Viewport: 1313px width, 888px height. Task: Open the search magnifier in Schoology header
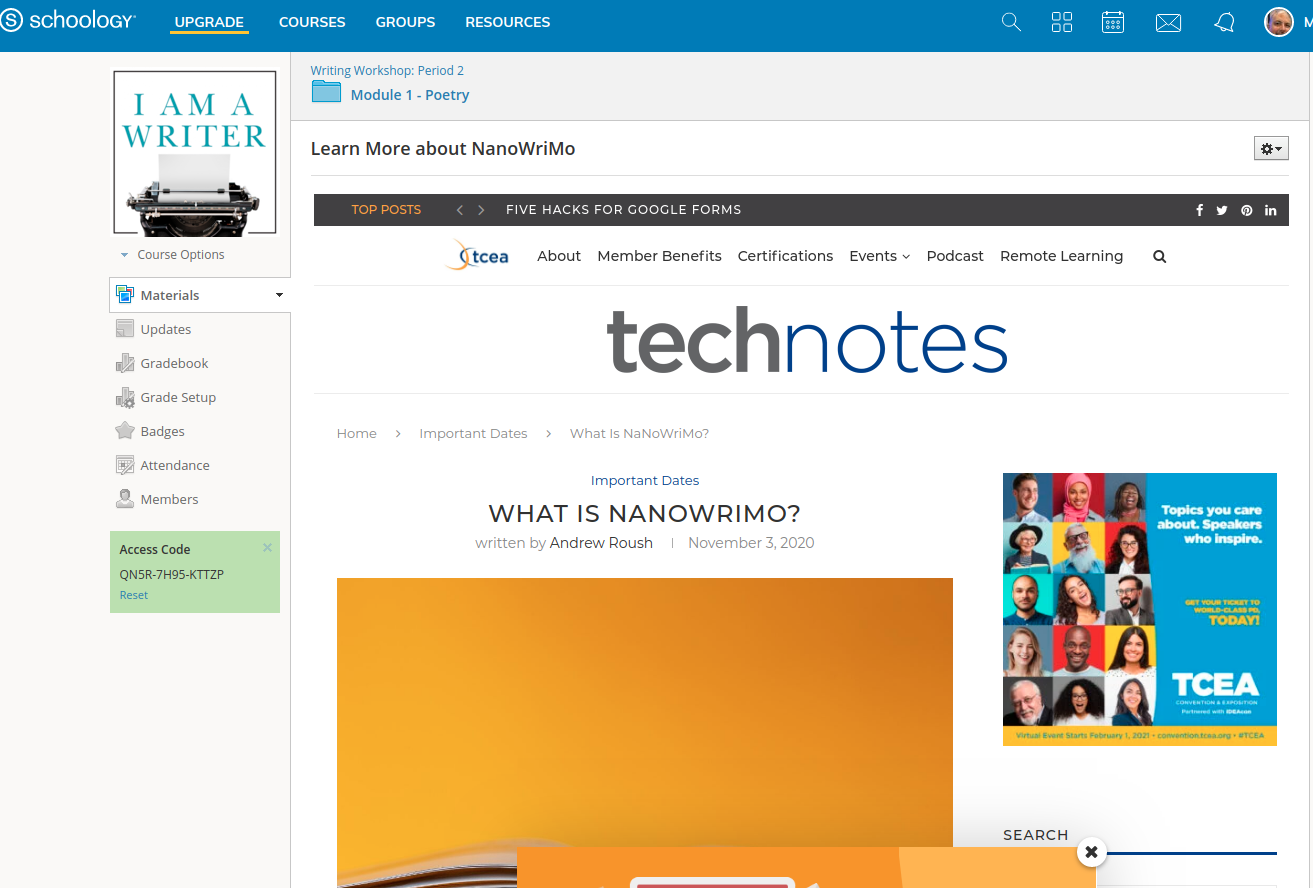(1011, 22)
